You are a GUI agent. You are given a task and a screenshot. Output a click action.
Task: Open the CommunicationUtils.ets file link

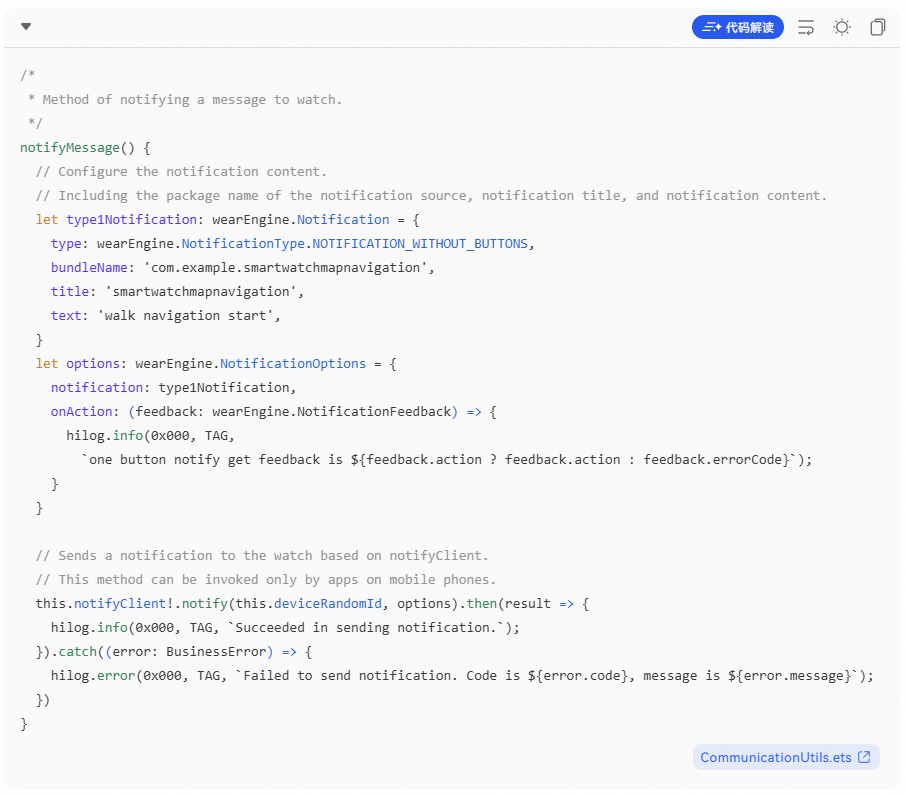(786, 757)
